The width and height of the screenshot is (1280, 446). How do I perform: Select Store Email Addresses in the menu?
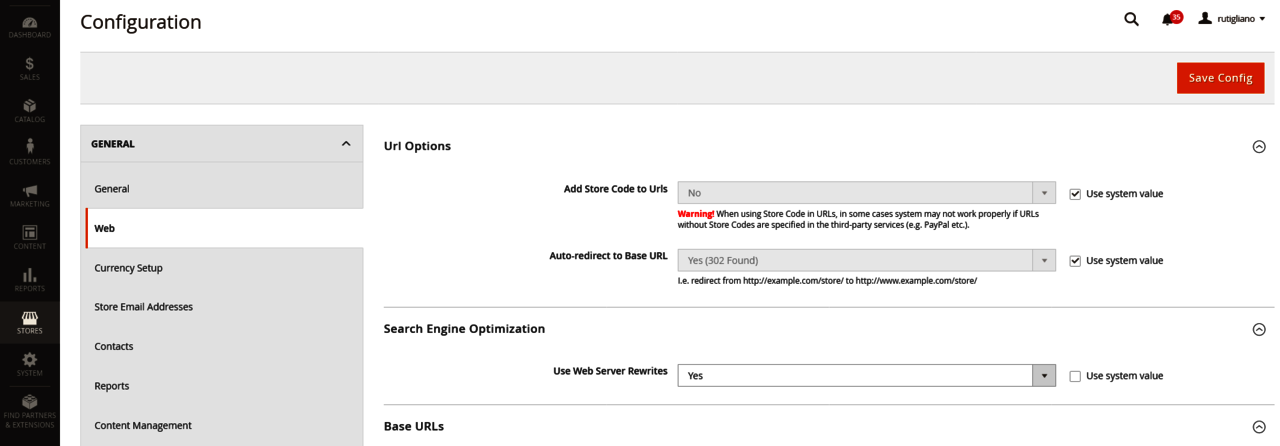pyautogui.click(x=143, y=307)
